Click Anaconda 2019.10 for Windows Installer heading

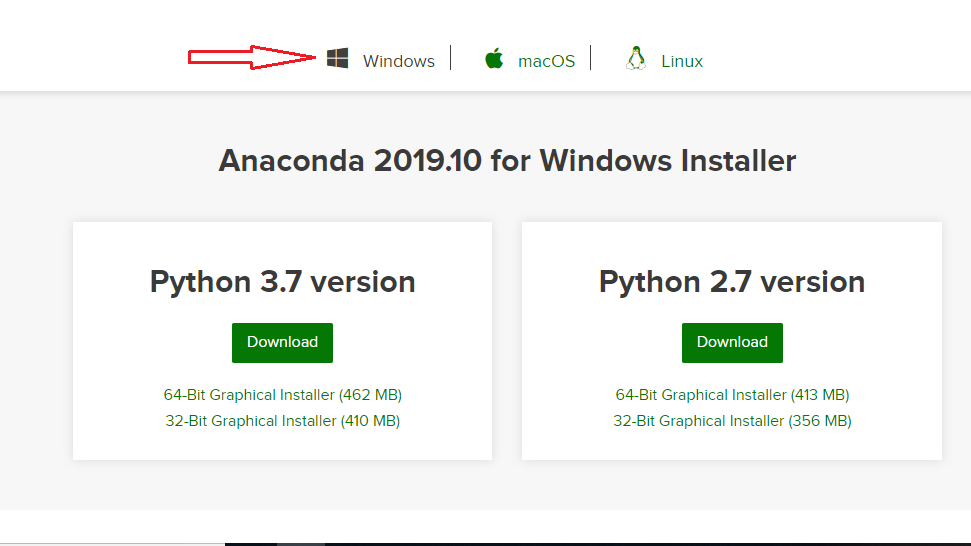click(507, 161)
